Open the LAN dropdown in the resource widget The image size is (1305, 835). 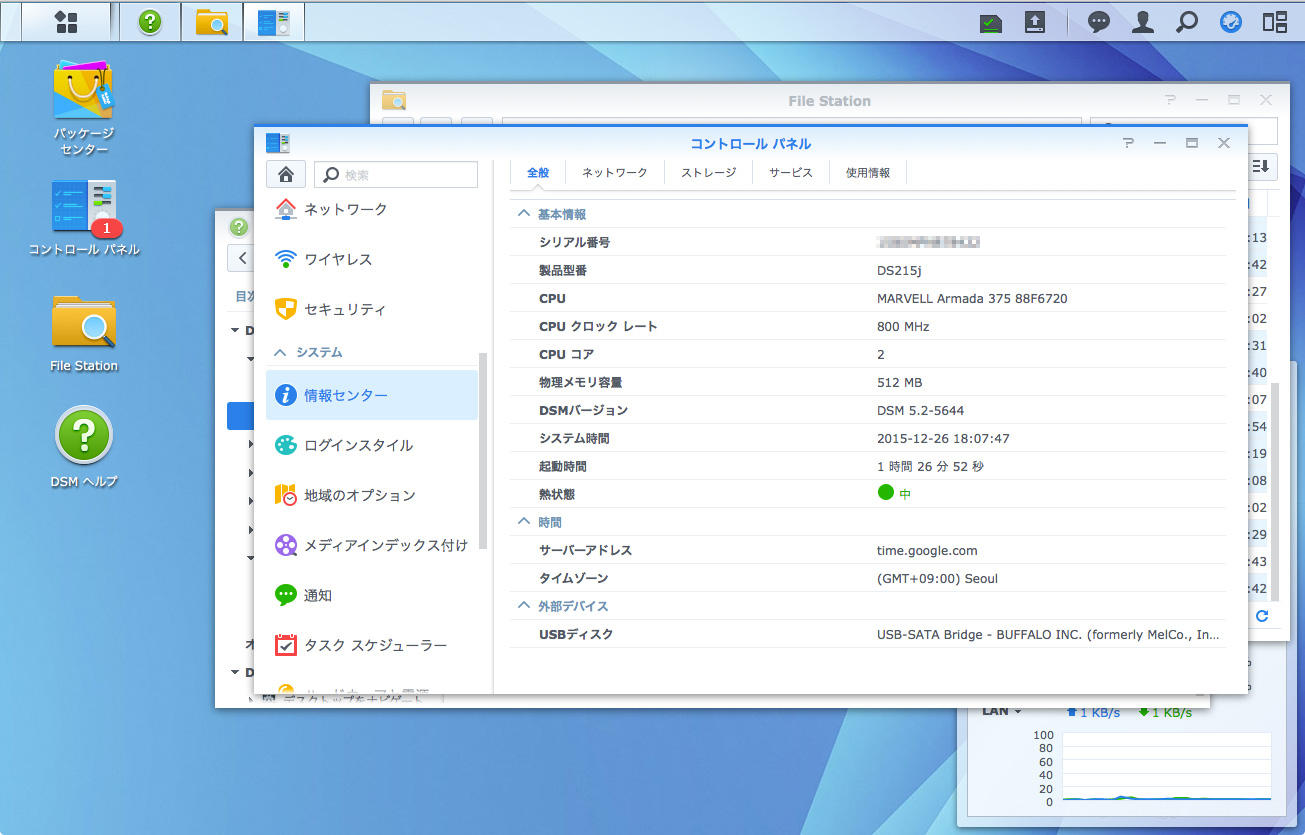click(x=1002, y=711)
